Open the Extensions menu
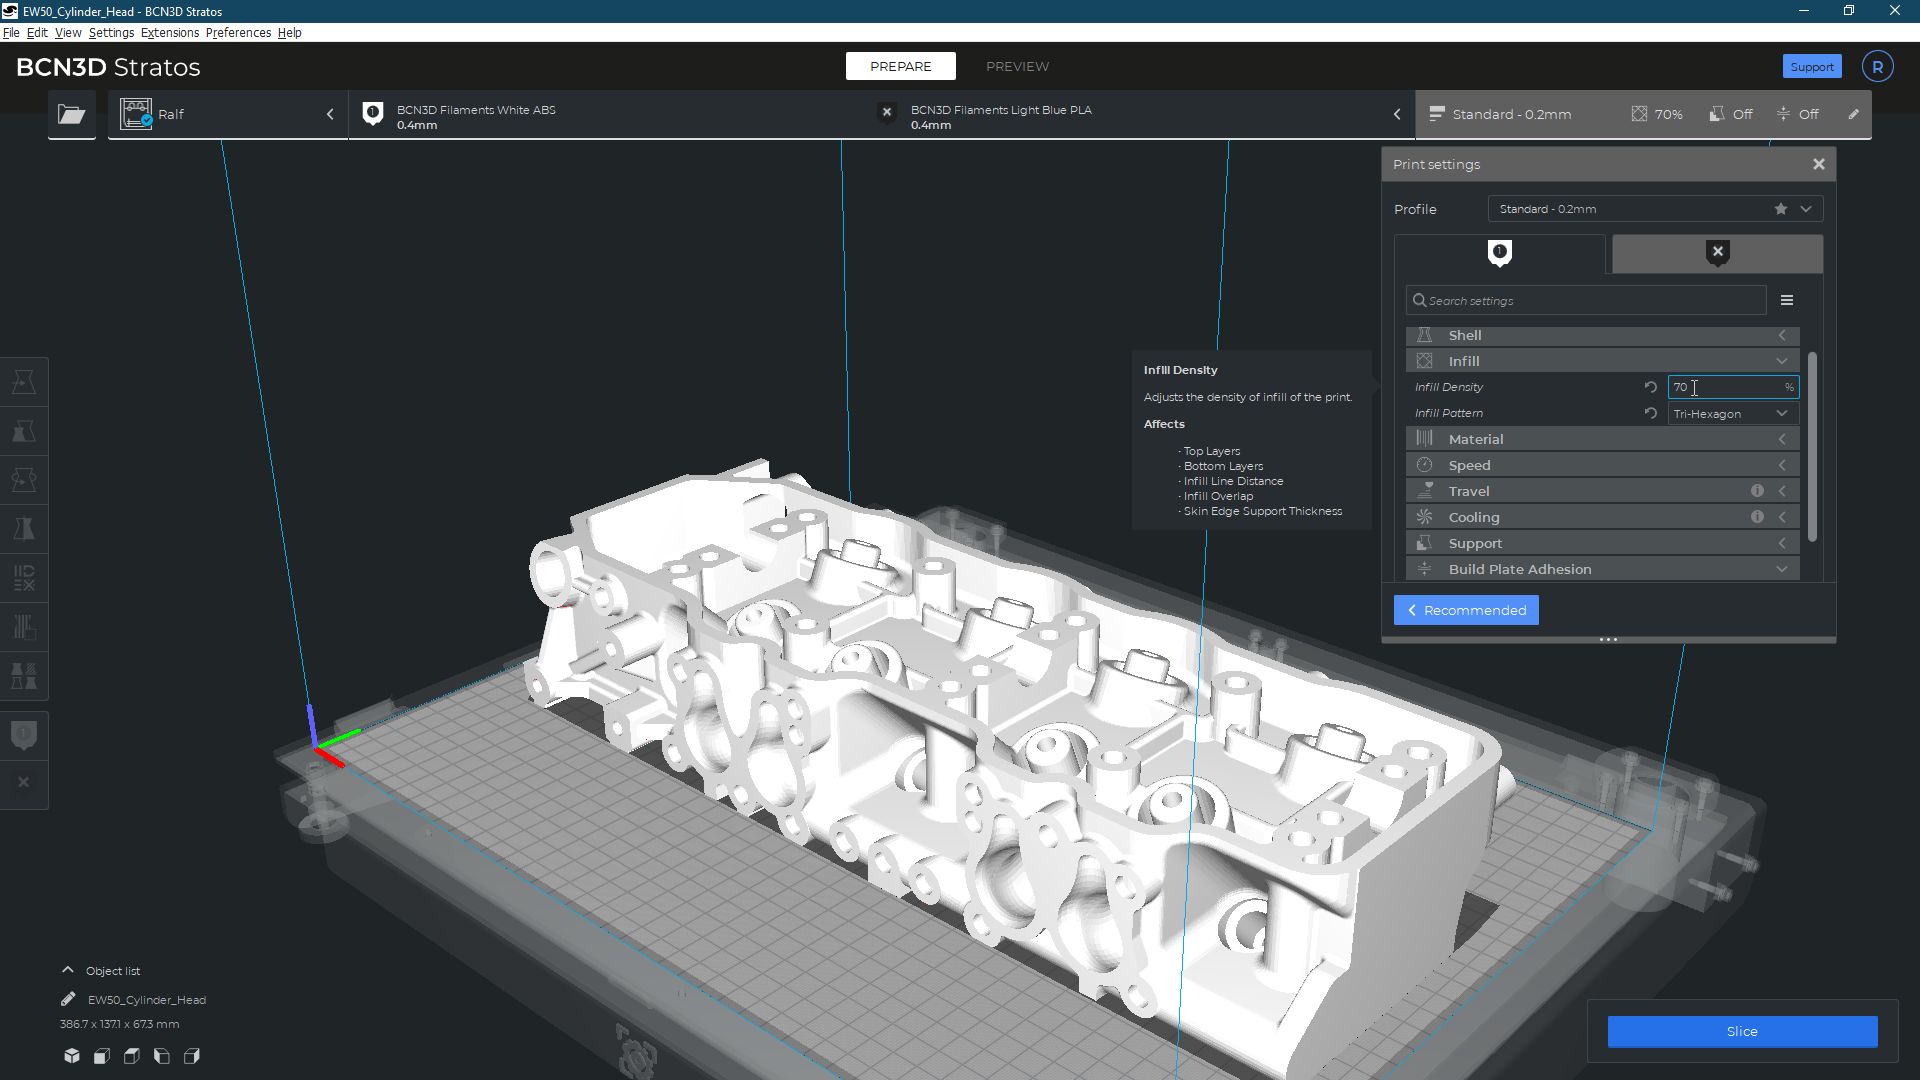Image resolution: width=1920 pixels, height=1080 pixels. pyautogui.click(x=170, y=32)
